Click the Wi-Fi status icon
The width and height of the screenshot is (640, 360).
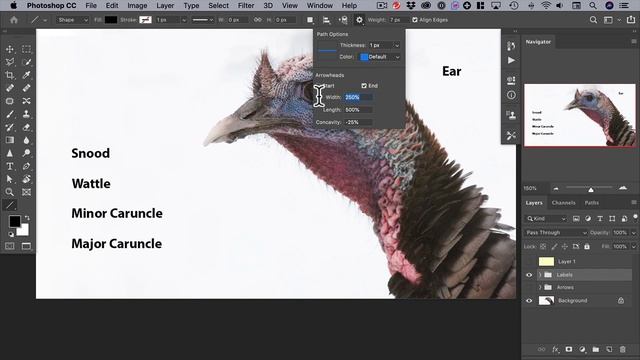click(x=546, y=6)
